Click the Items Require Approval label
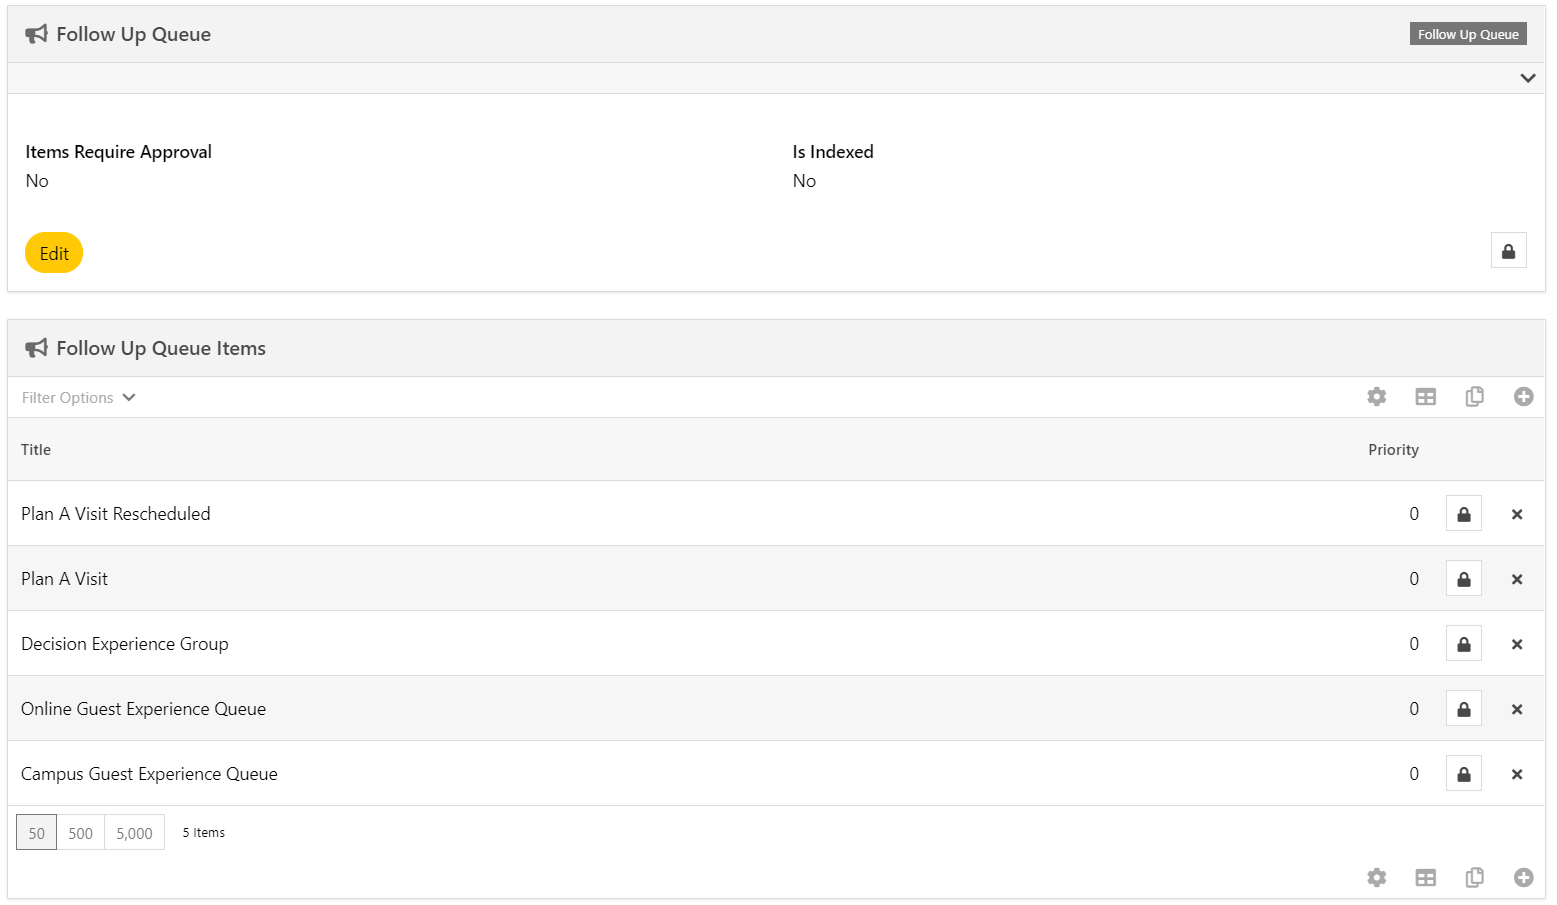This screenshot has height=905, width=1557. pyautogui.click(x=118, y=152)
